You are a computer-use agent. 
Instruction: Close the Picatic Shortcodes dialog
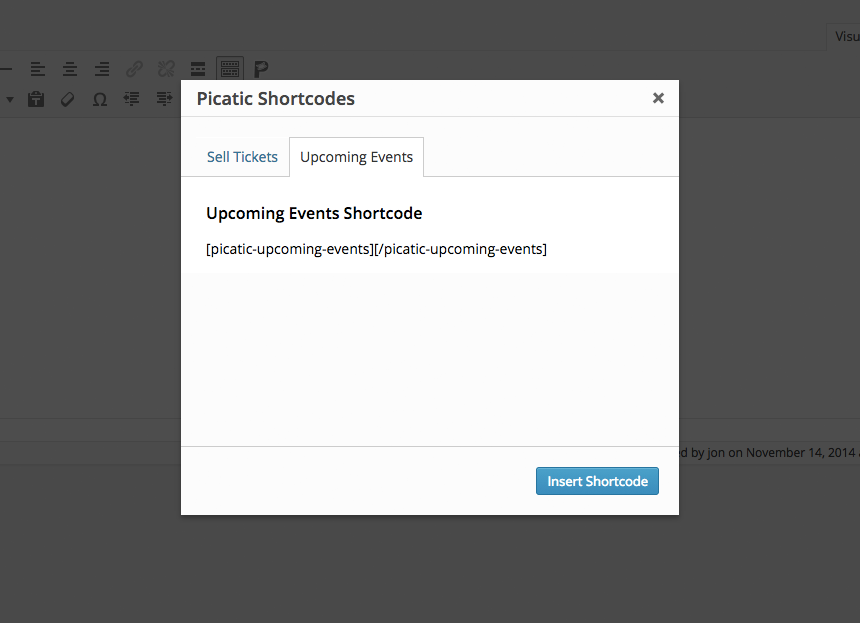(x=658, y=98)
